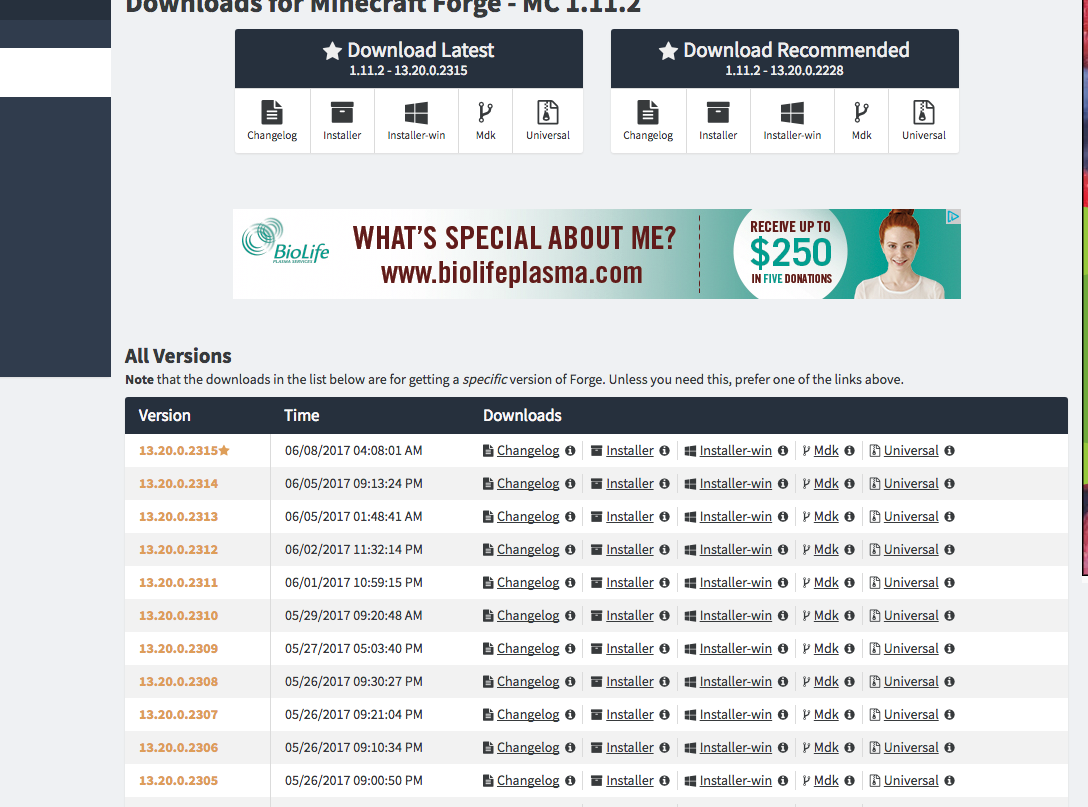
Task: Open Changelog under Download Latest
Action: [272, 121]
